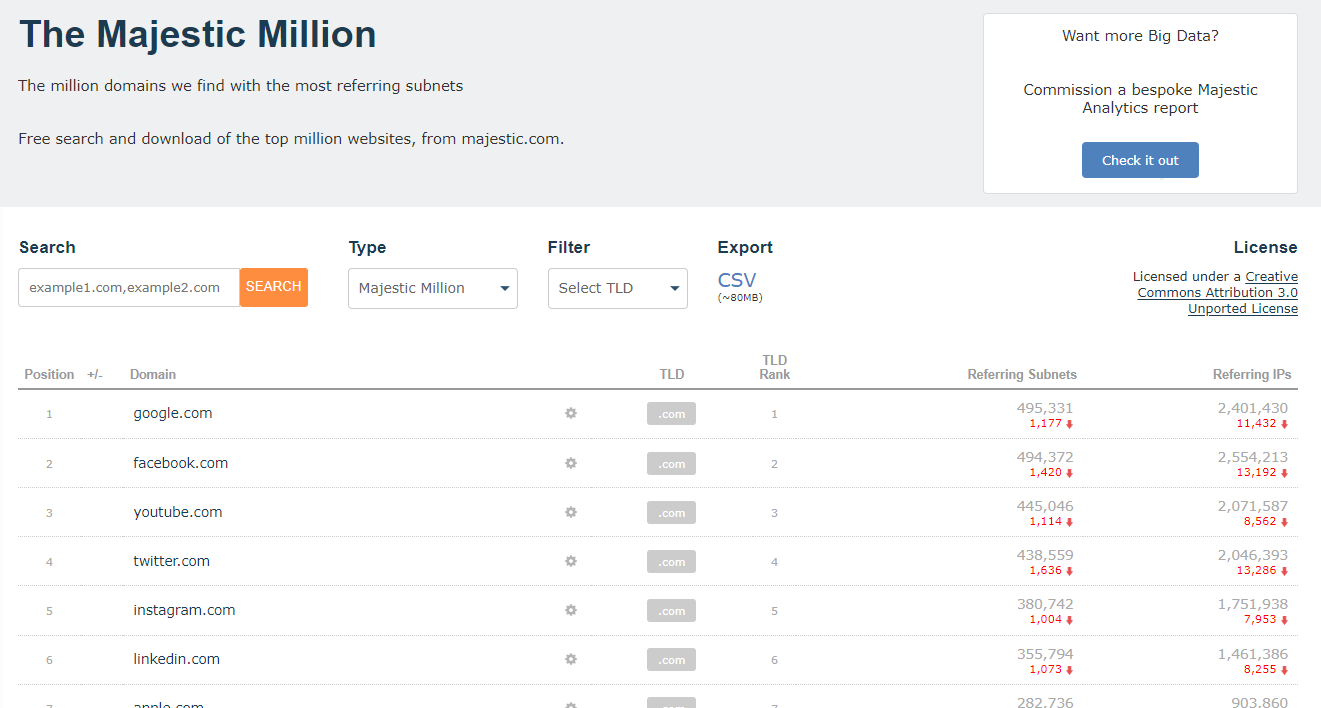Click the Check it out button
1321x708 pixels.
(x=1140, y=160)
